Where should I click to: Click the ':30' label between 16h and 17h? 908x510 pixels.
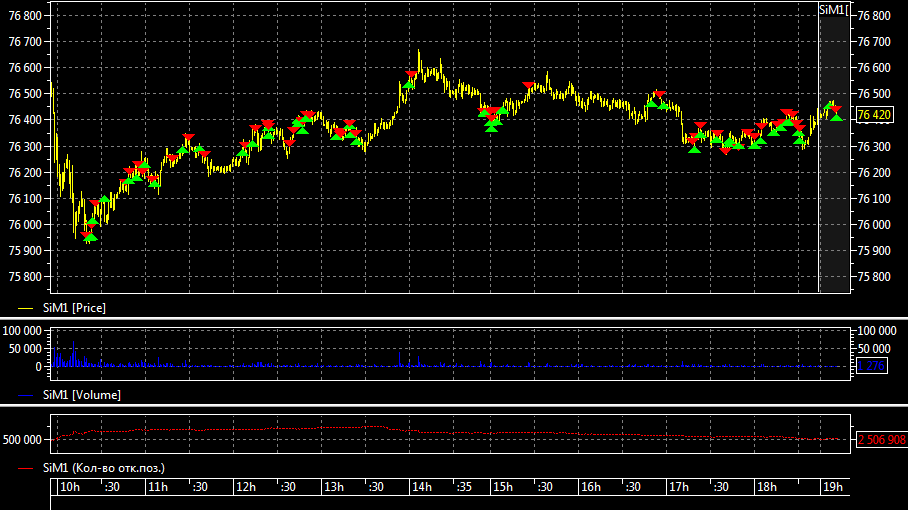633,487
